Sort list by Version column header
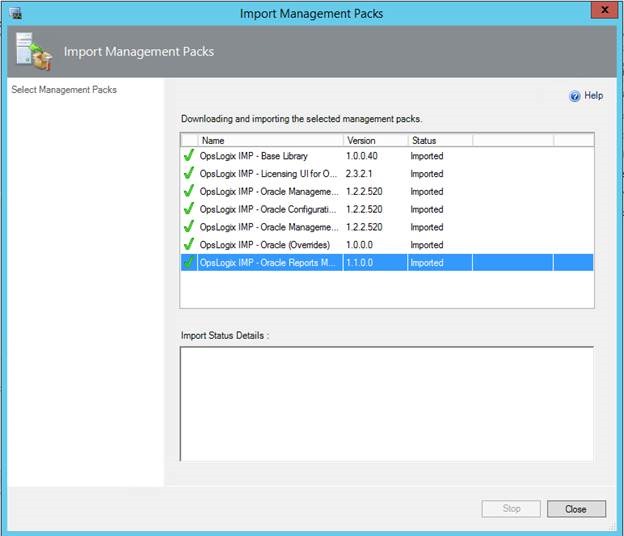The width and height of the screenshot is (624, 536). click(x=374, y=141)
